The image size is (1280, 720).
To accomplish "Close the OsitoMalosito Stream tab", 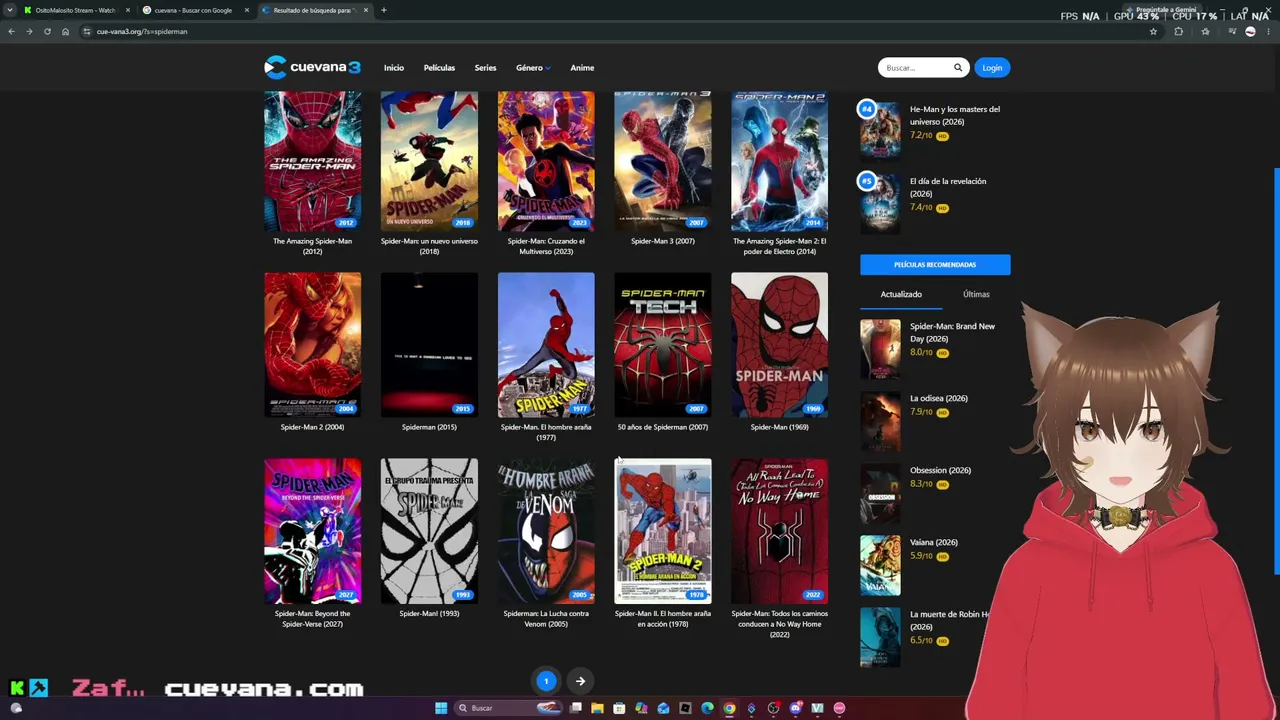I will [x=127, y=10].
